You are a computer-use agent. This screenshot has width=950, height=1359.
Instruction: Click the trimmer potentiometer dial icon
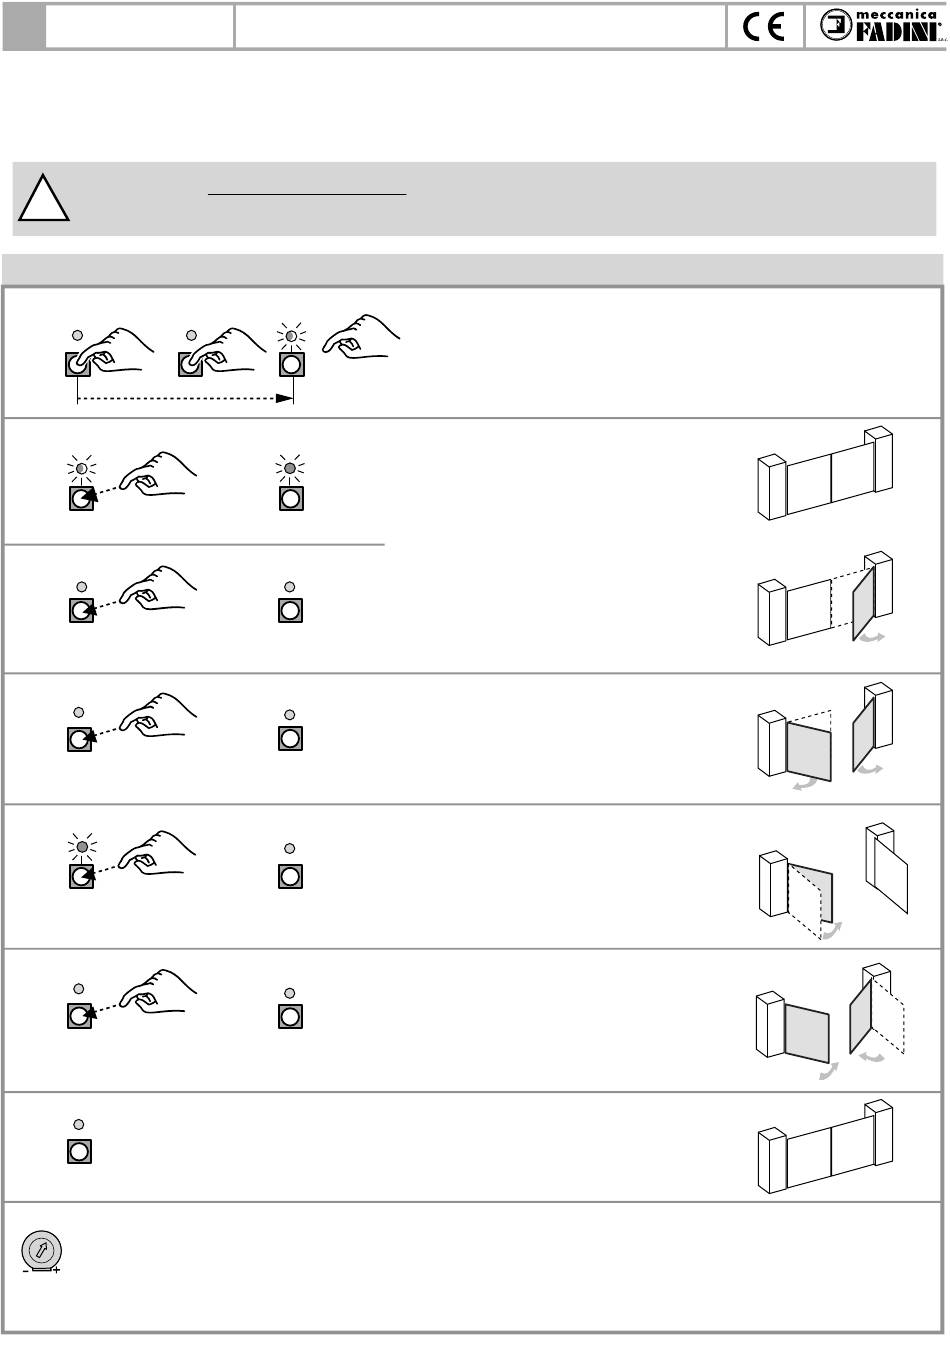coord(42,1251)
